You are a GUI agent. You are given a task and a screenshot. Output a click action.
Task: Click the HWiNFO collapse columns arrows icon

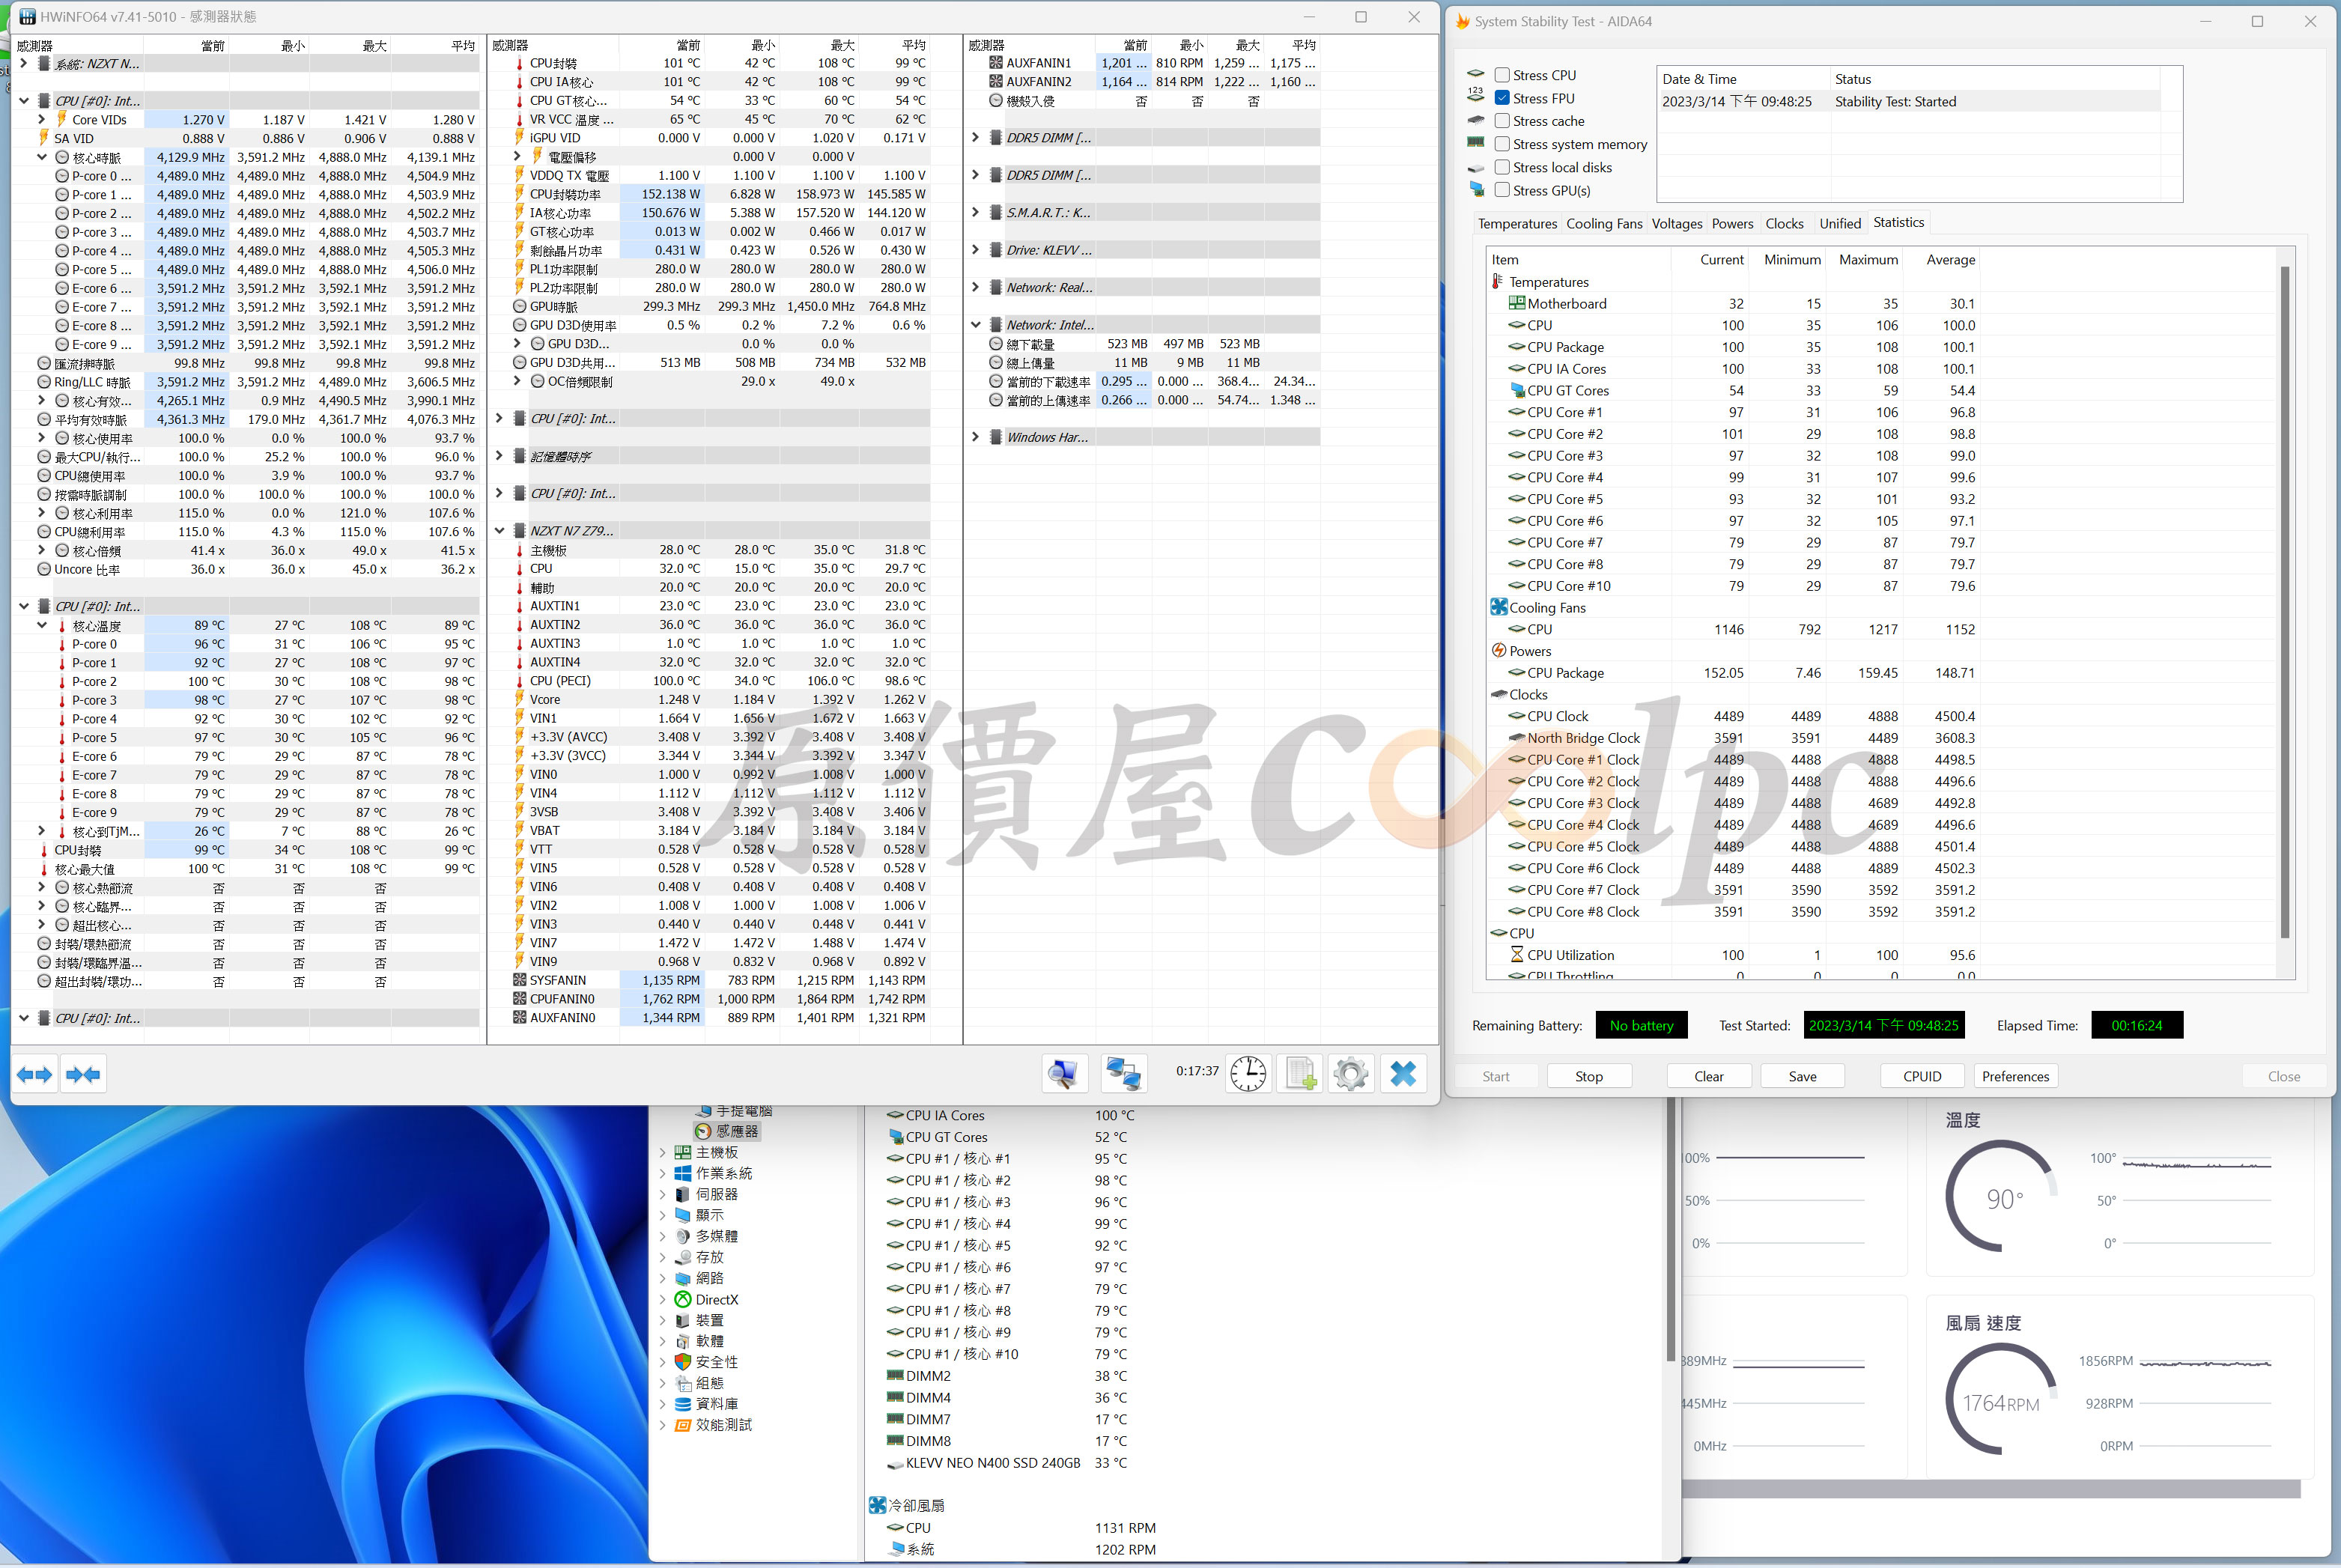pyautogui.click(x=82, y=1075)
